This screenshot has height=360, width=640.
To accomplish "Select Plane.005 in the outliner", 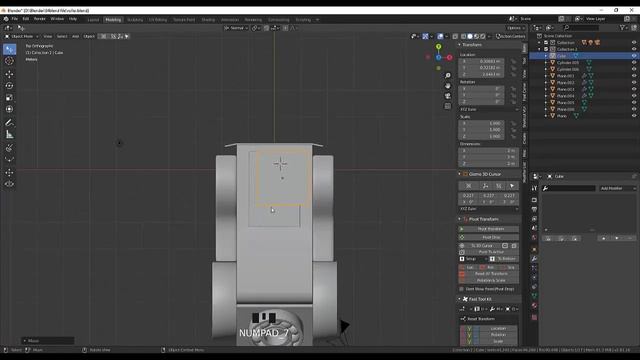I will [565, 102].
